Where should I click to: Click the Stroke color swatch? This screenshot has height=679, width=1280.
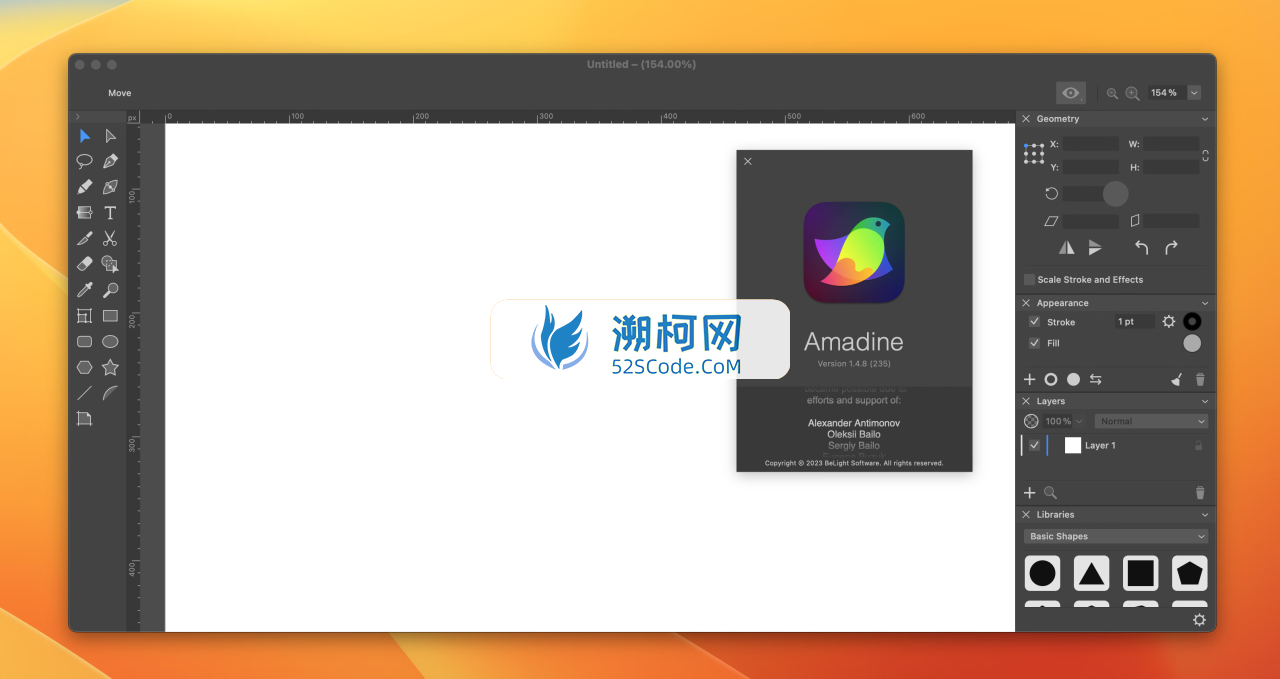coord(1192,322)
